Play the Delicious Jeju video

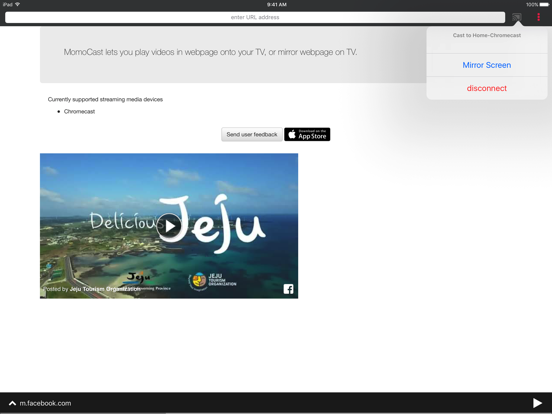click(x=169, y=226)
